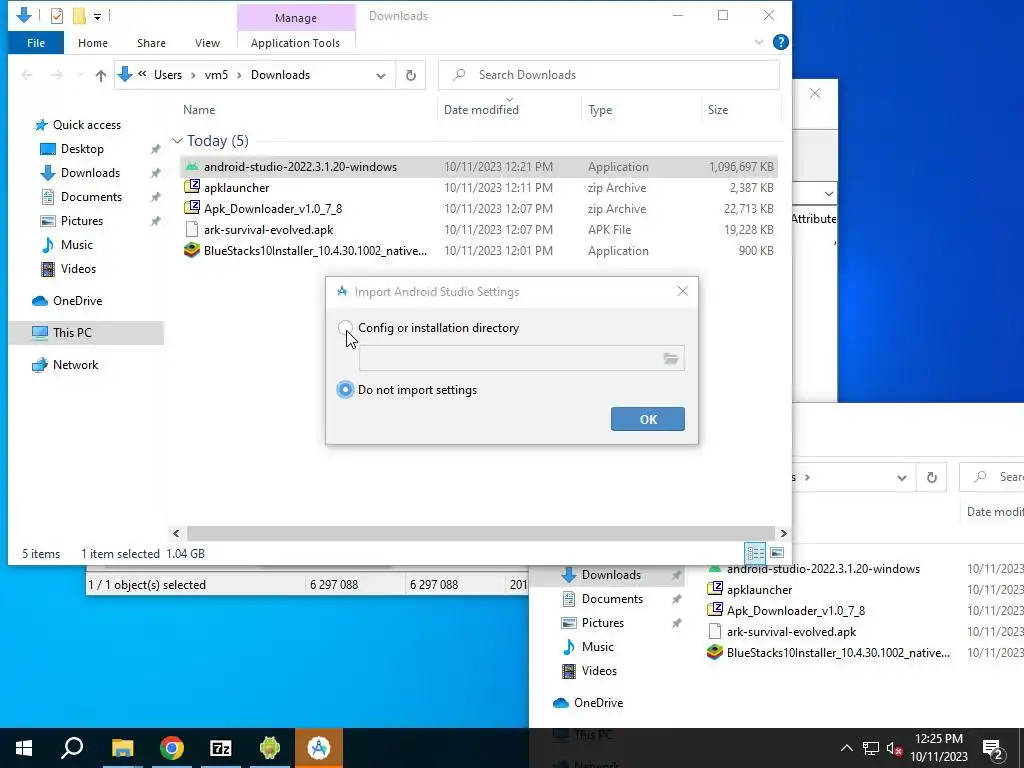Viewport: 1024px width, 768px height.
Task: Select BlueStacks10Installer application icon
Action: (191, 250)
